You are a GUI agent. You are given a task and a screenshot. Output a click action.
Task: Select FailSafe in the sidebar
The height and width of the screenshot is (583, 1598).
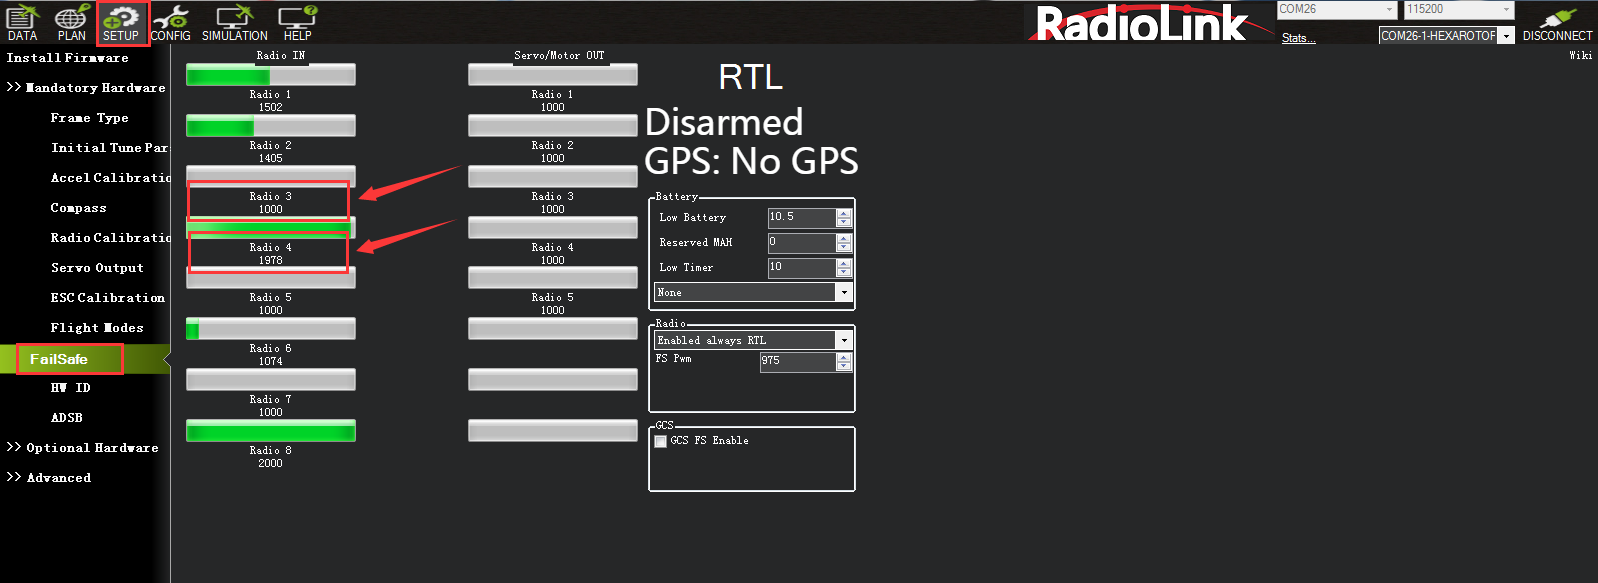59,359
